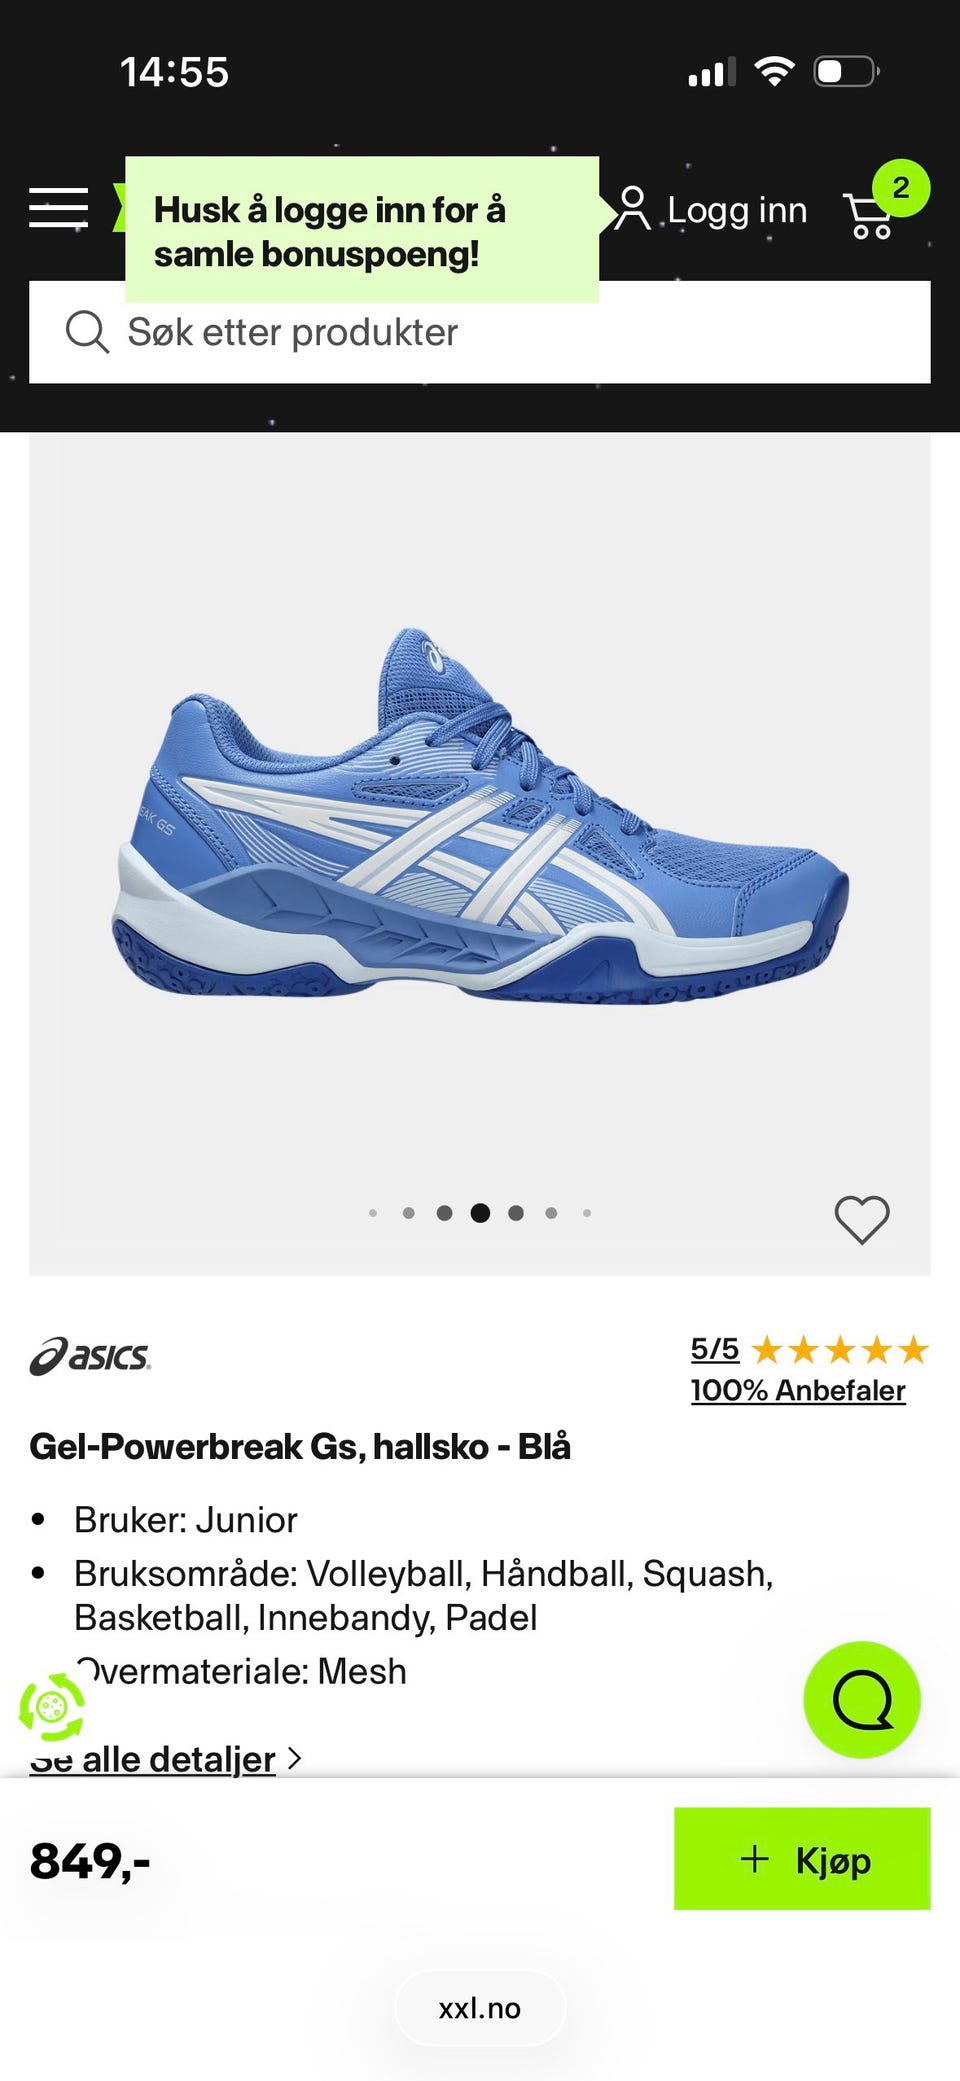Focus the Søk etter produkter field
The image size is (960, 2081).
(x=480, y=332)
